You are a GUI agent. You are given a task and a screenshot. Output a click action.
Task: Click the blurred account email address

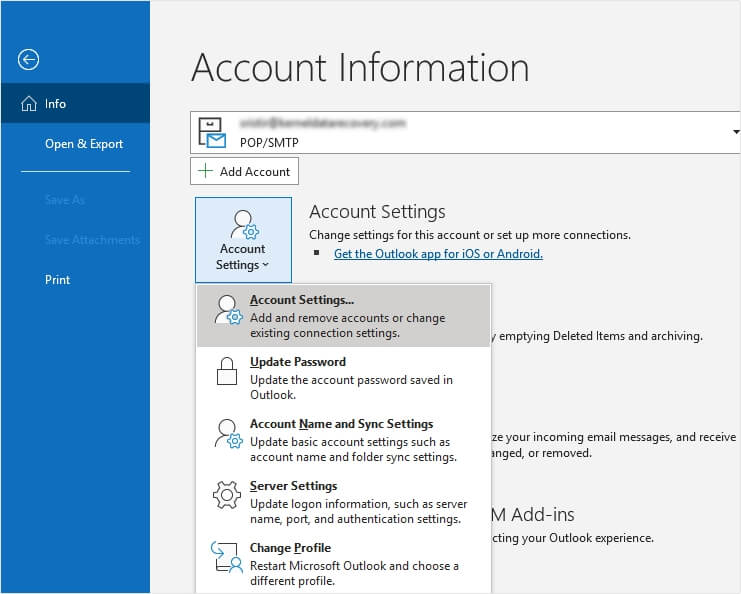[x=323, y=123]
